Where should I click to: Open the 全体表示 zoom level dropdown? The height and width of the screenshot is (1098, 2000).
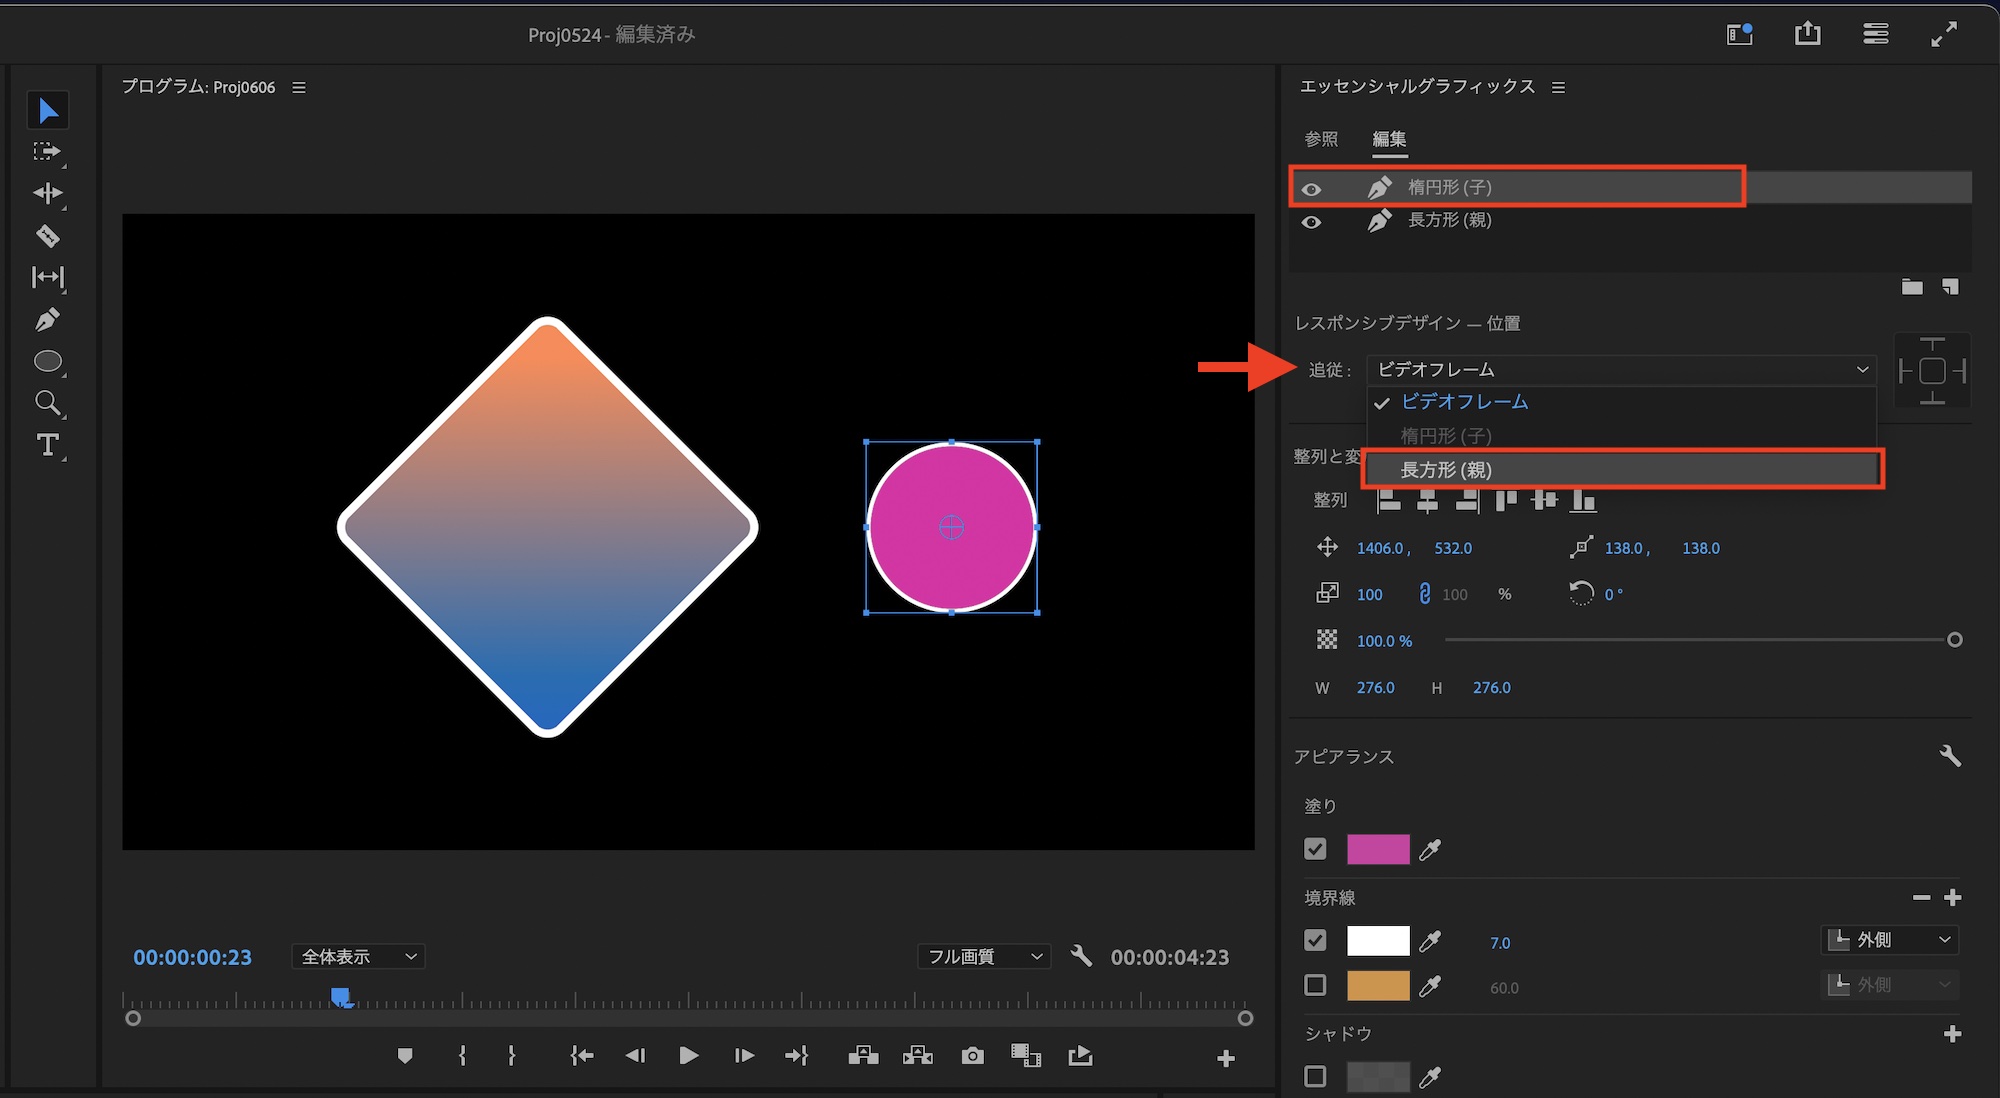(x=358, y=957)
